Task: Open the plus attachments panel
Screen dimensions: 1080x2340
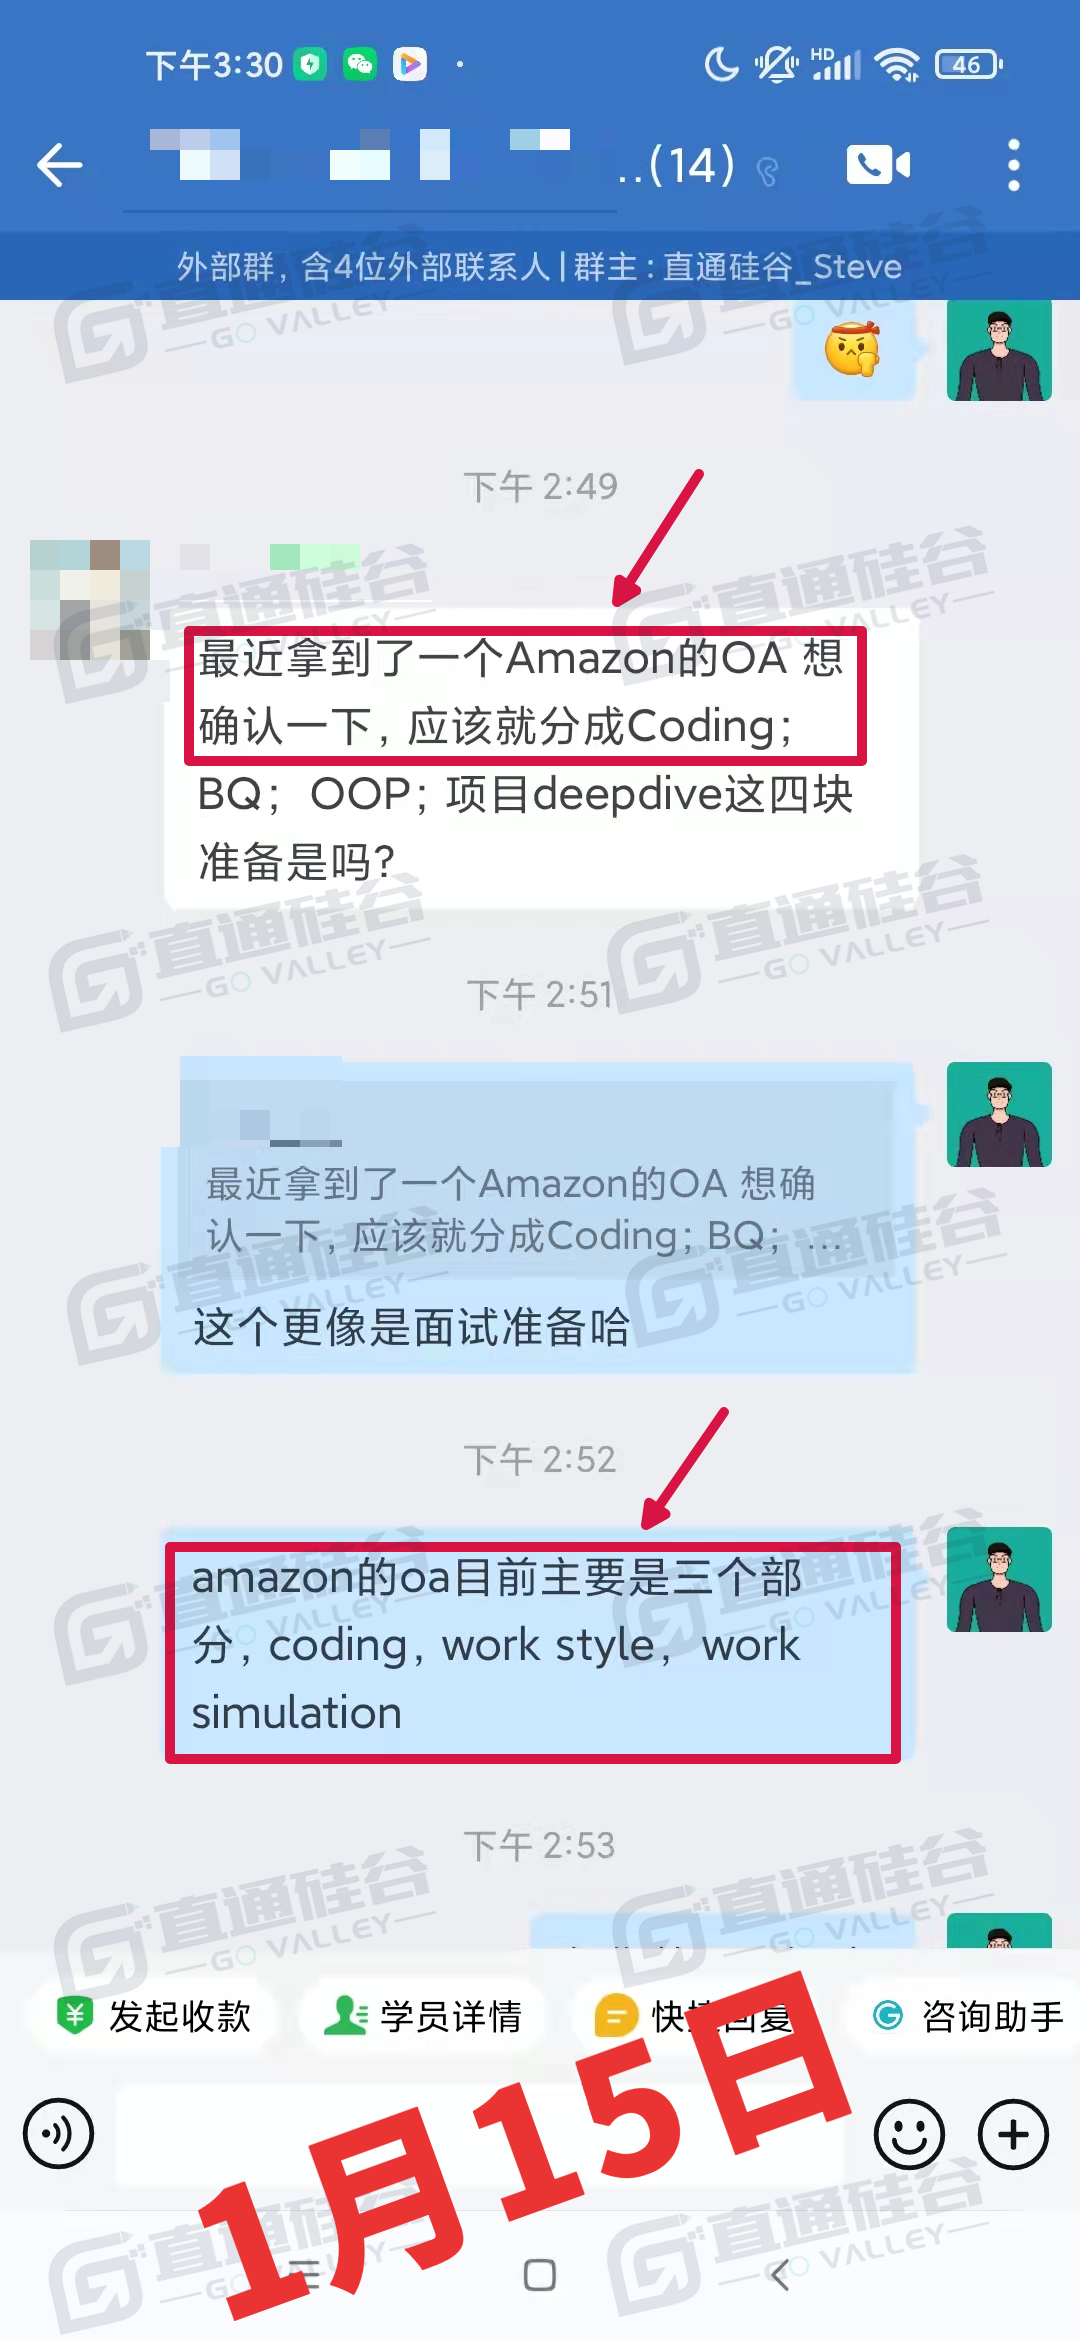Action: coord(1013,2134)
